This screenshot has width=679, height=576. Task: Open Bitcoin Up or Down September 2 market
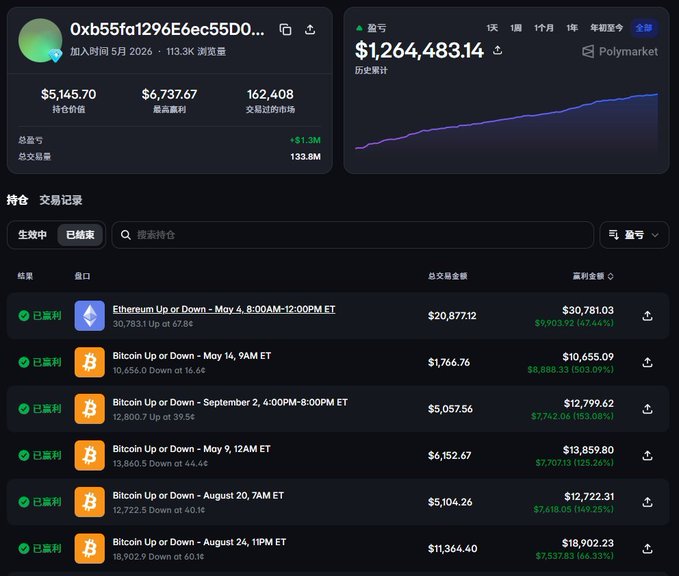(230, 402)
